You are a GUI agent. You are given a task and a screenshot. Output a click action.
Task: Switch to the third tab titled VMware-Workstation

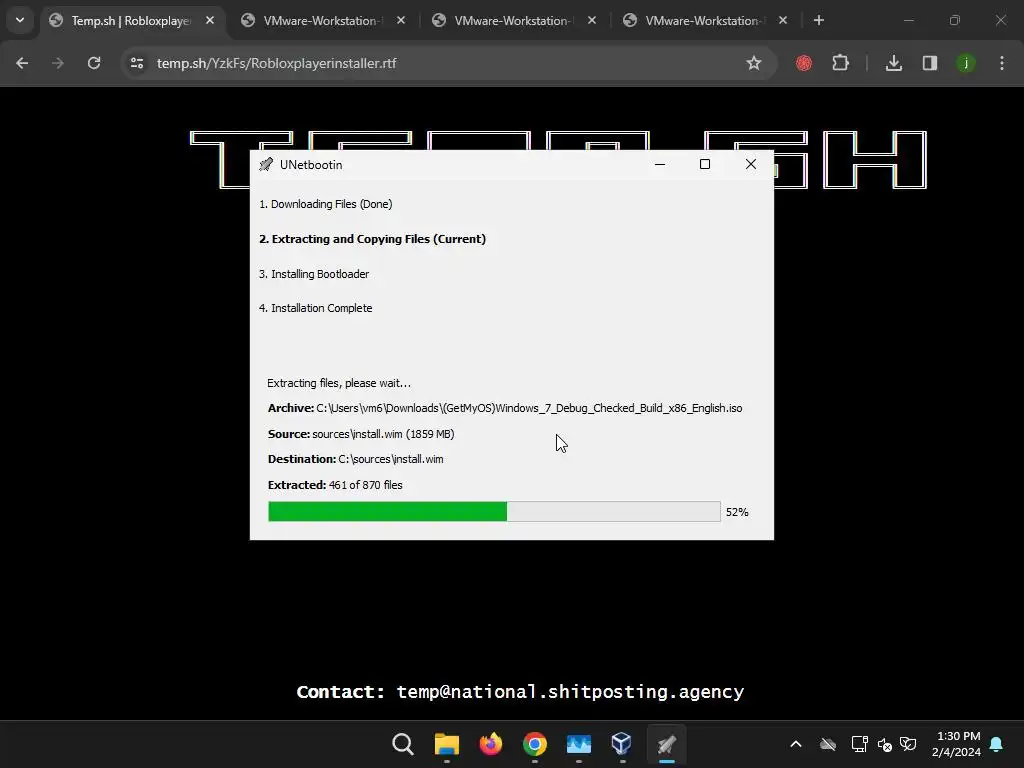[x=511, y=21]
